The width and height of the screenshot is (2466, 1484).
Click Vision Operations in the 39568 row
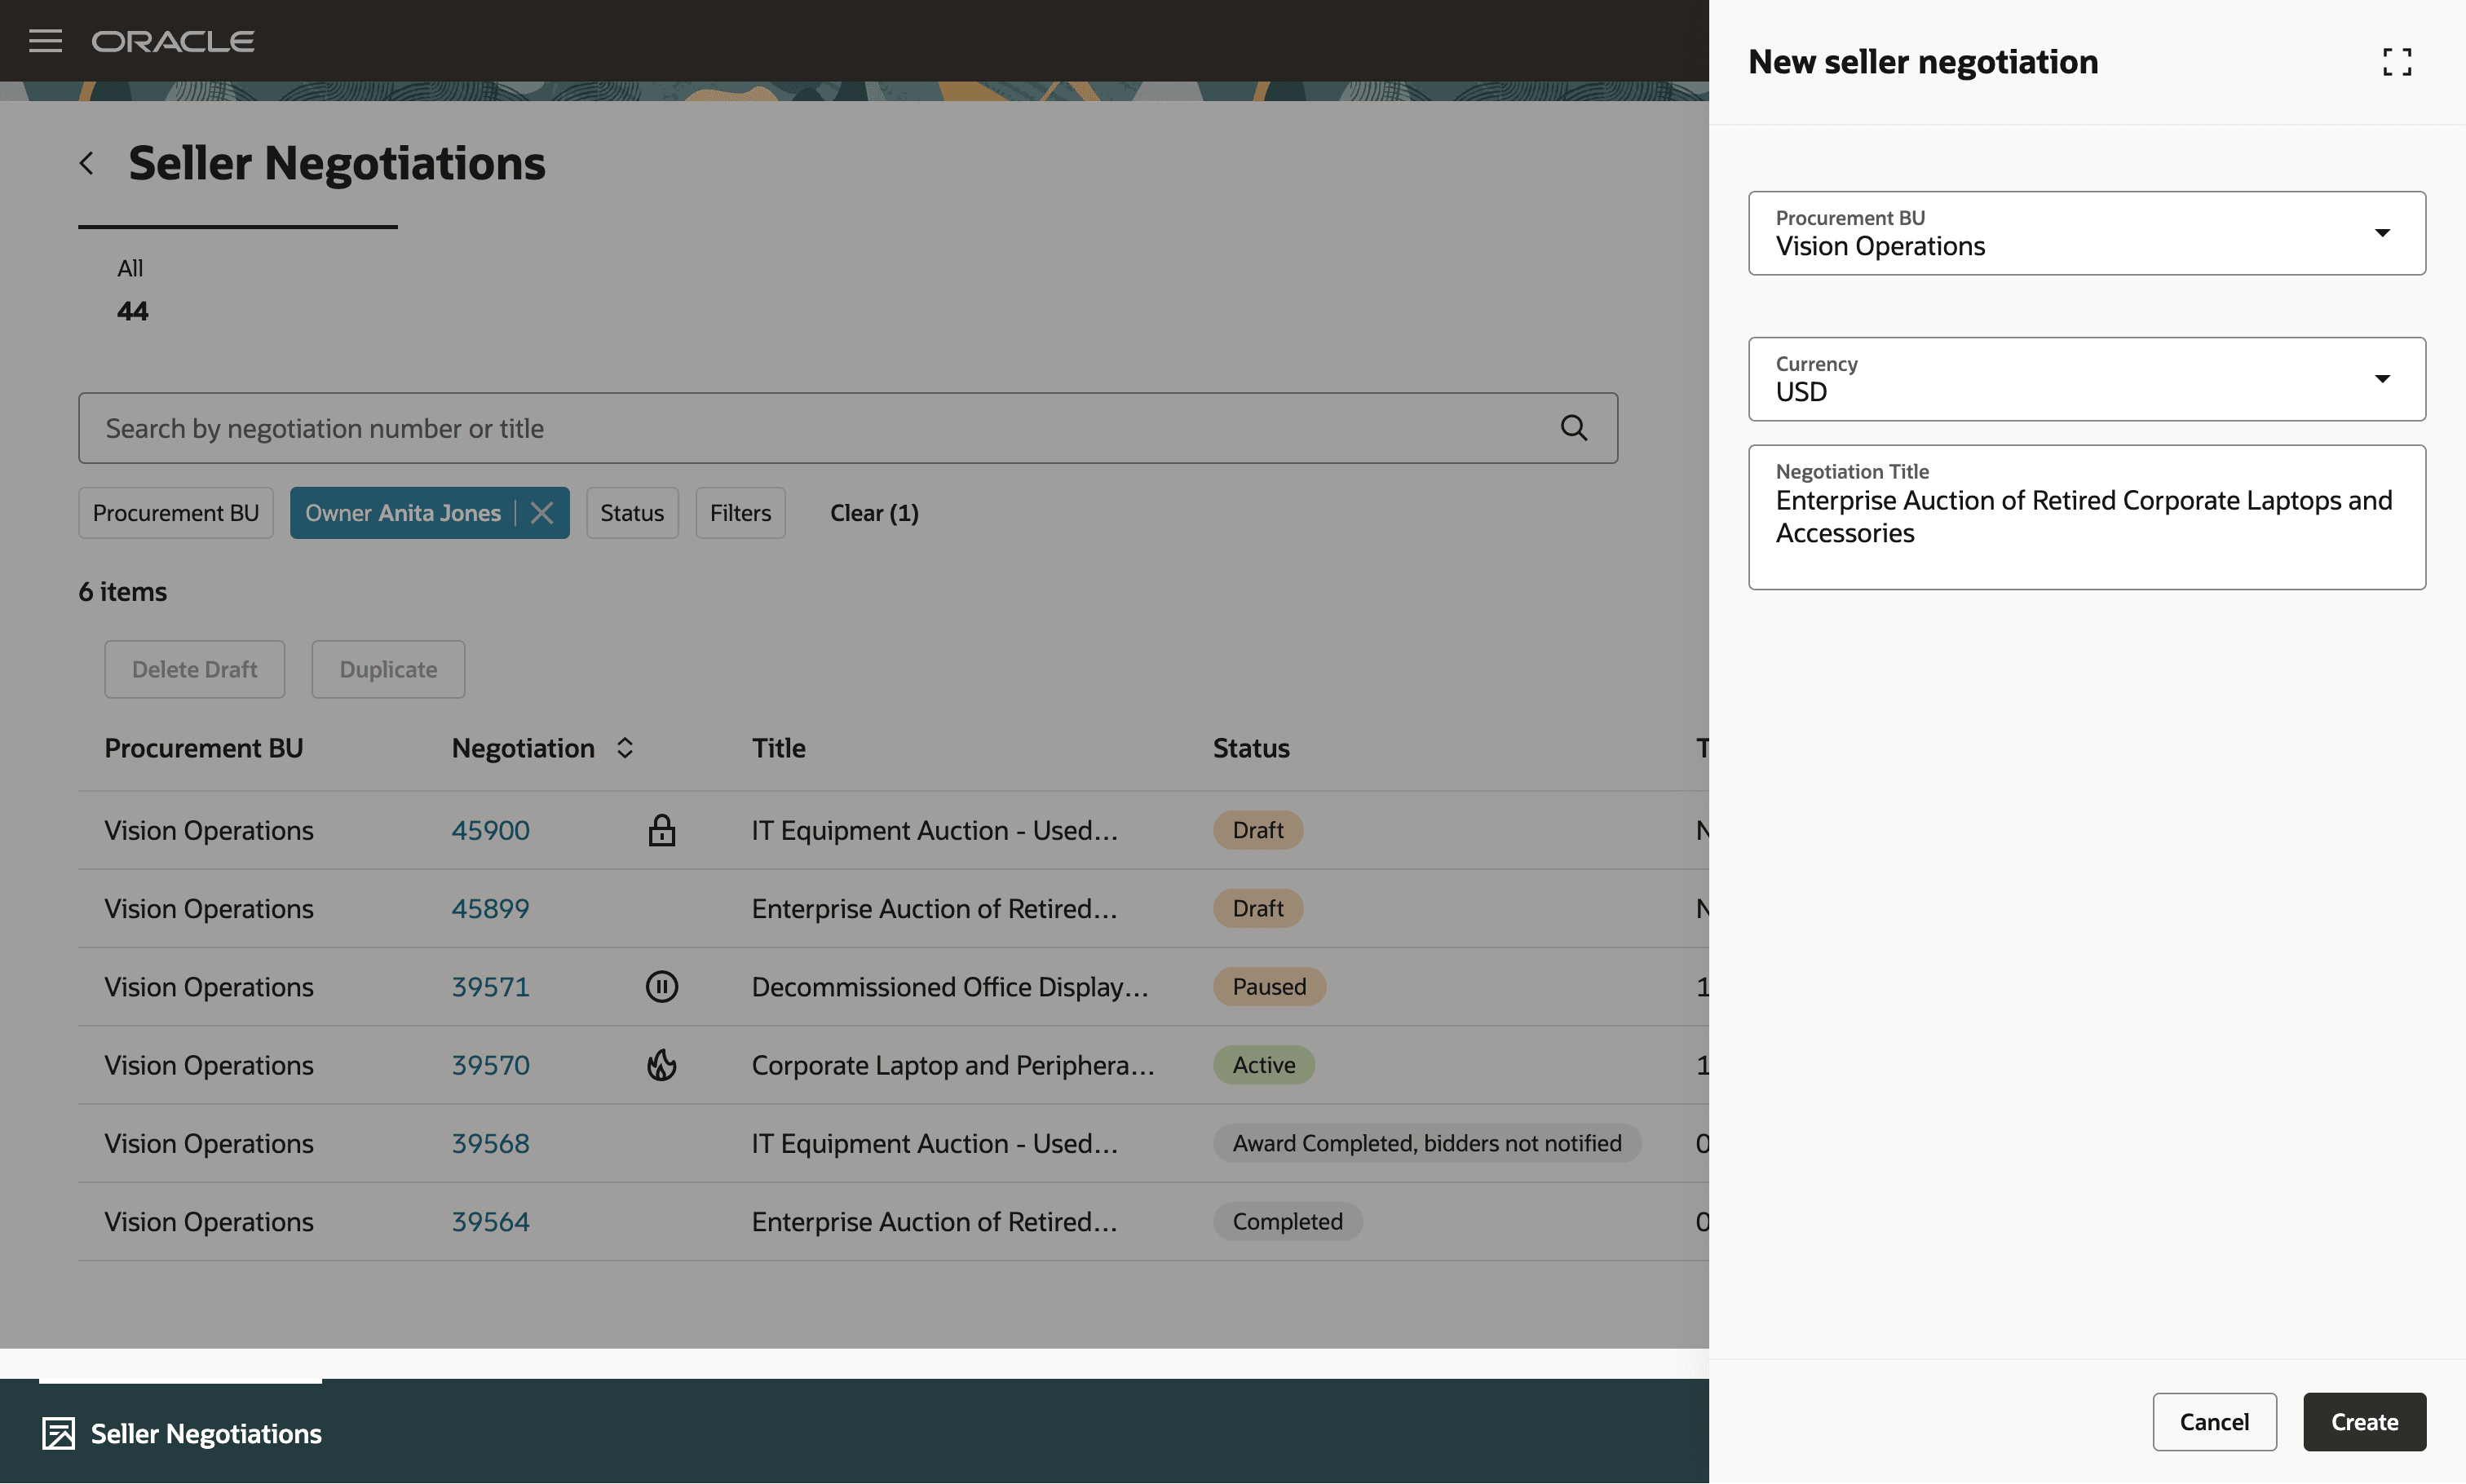(x=209, y=1143)
